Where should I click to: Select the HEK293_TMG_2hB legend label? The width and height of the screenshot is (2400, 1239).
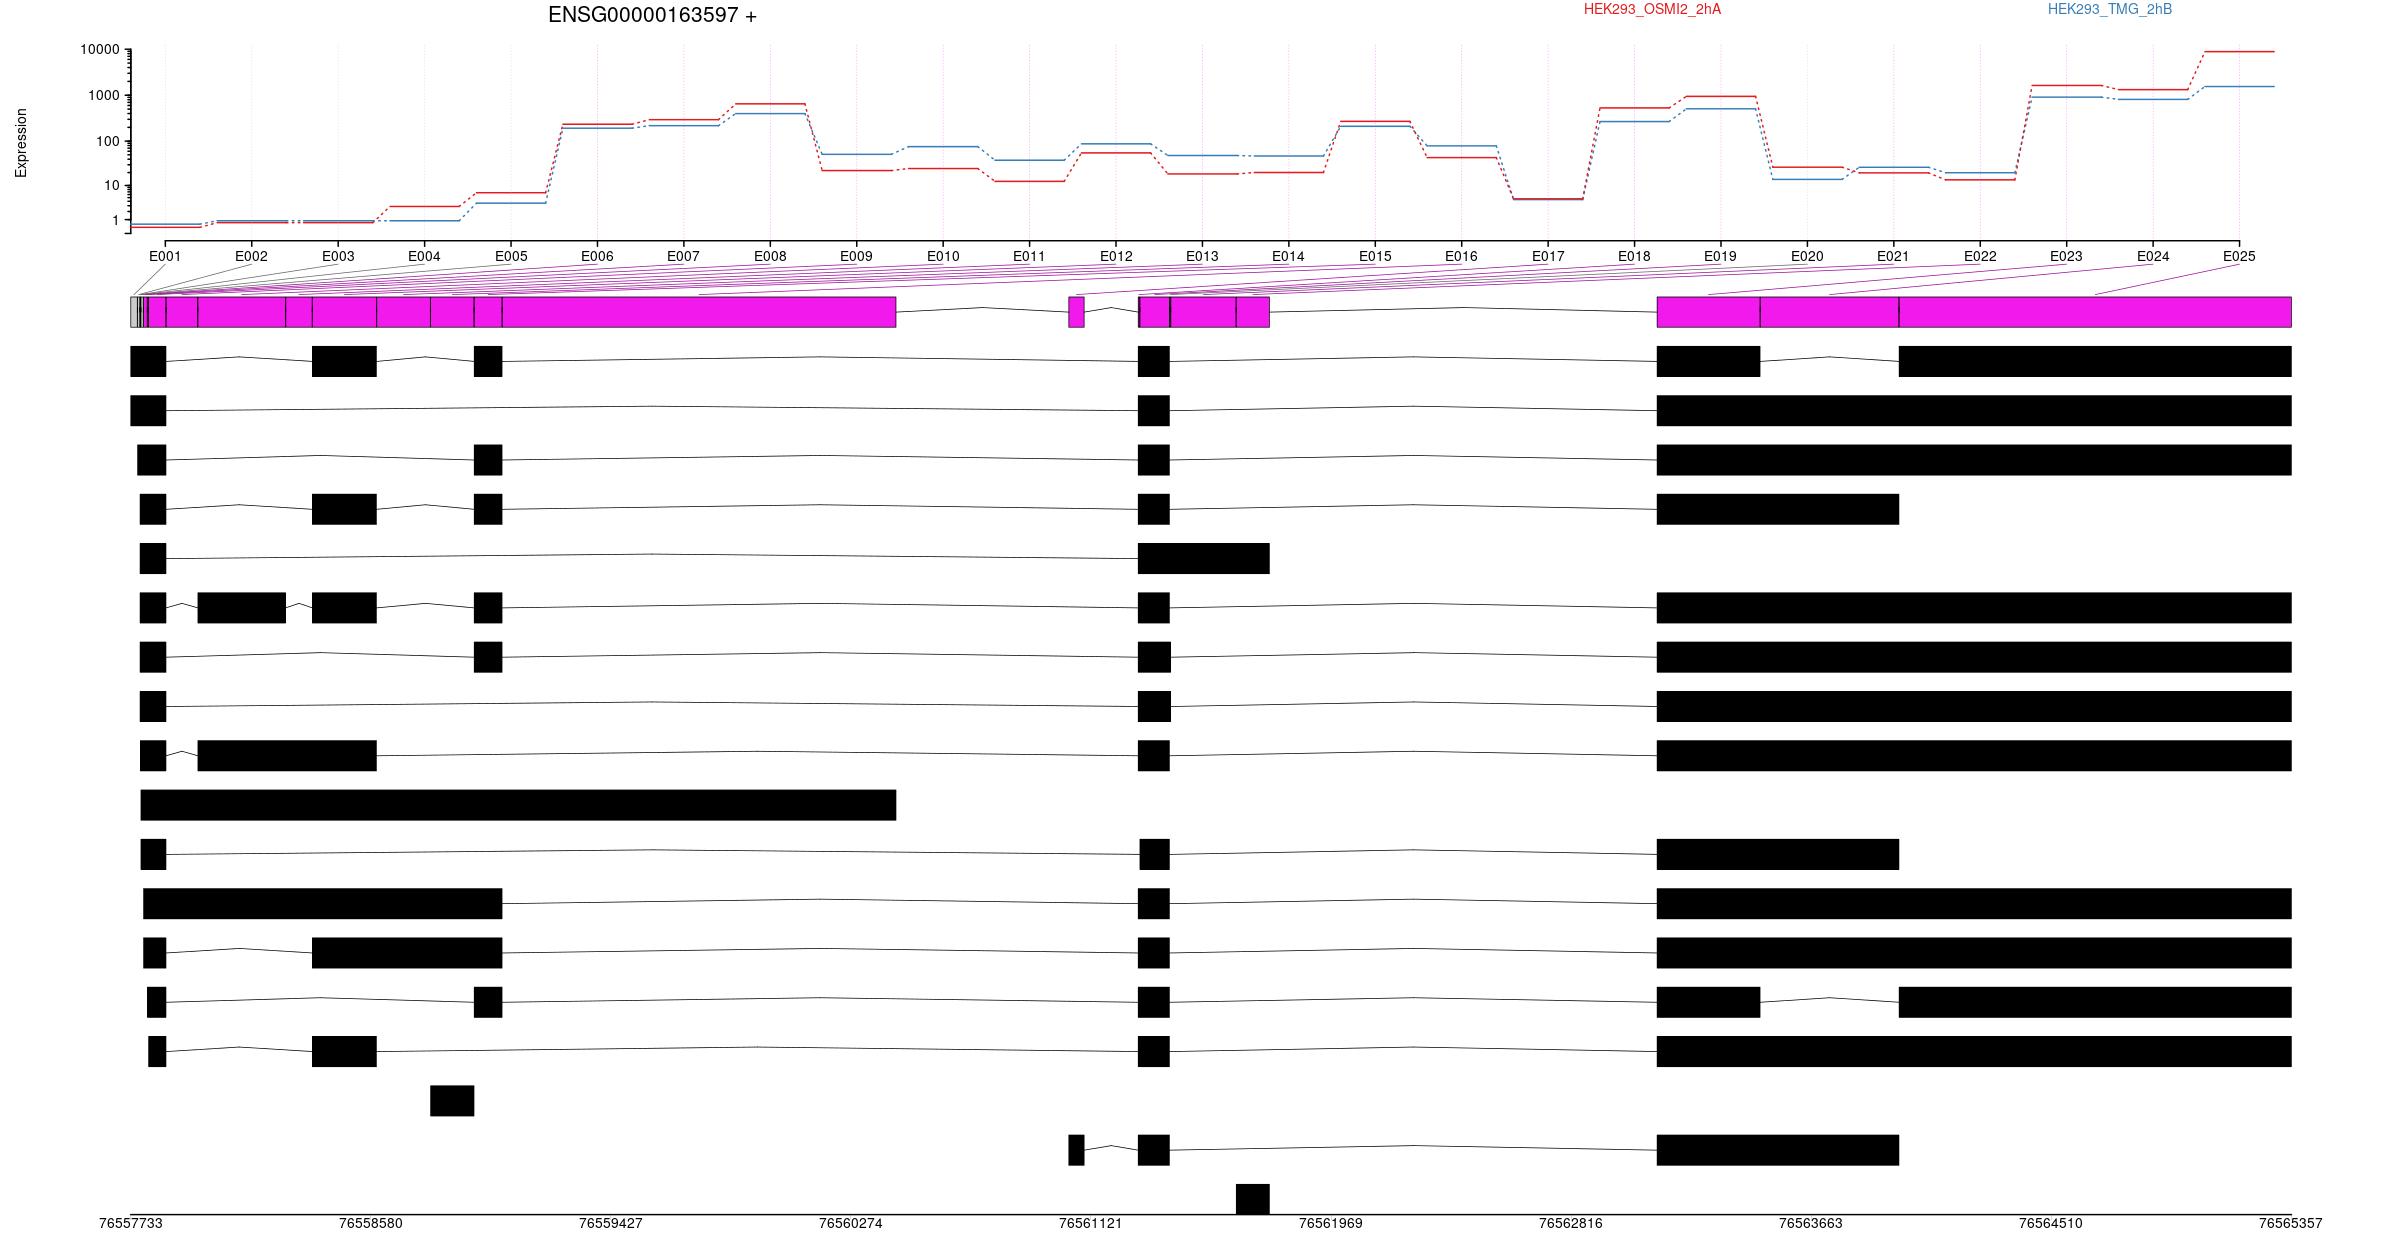tap(2109, 9)
